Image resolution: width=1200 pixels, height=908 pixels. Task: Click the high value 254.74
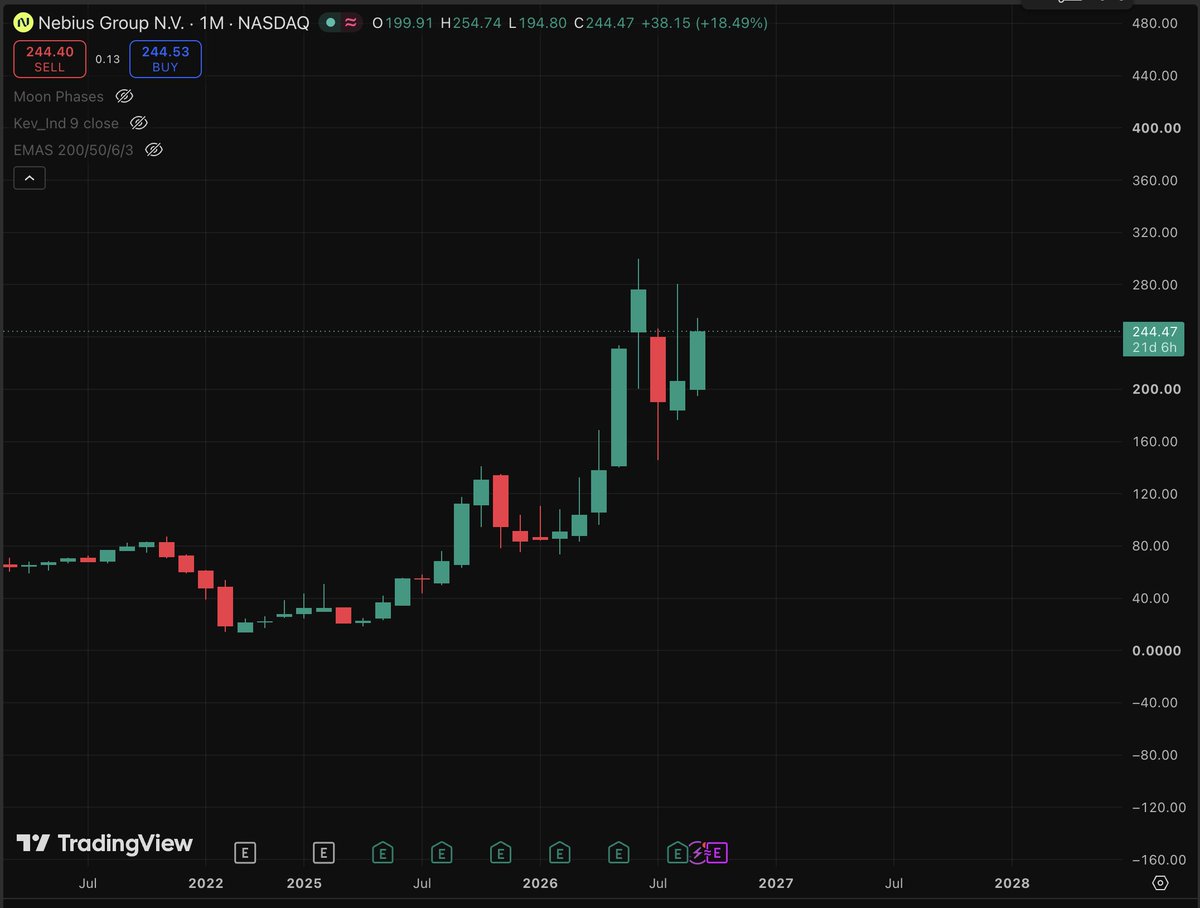click(x=479, y=22)
